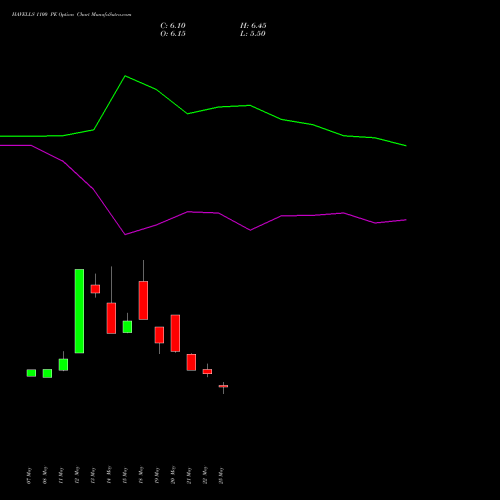Click the red 18 May candlestick body
500x500 pixels.
tap(143, 300)
